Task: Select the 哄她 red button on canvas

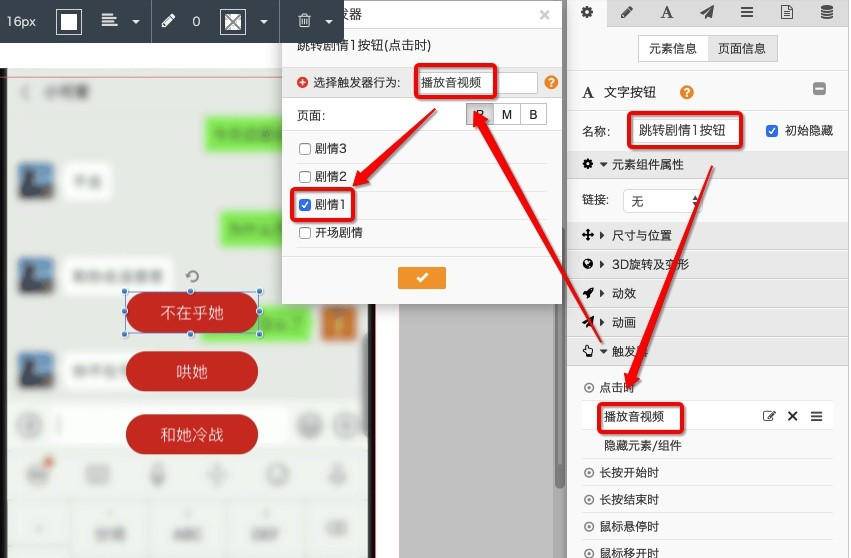Action: tap(192, 372)
